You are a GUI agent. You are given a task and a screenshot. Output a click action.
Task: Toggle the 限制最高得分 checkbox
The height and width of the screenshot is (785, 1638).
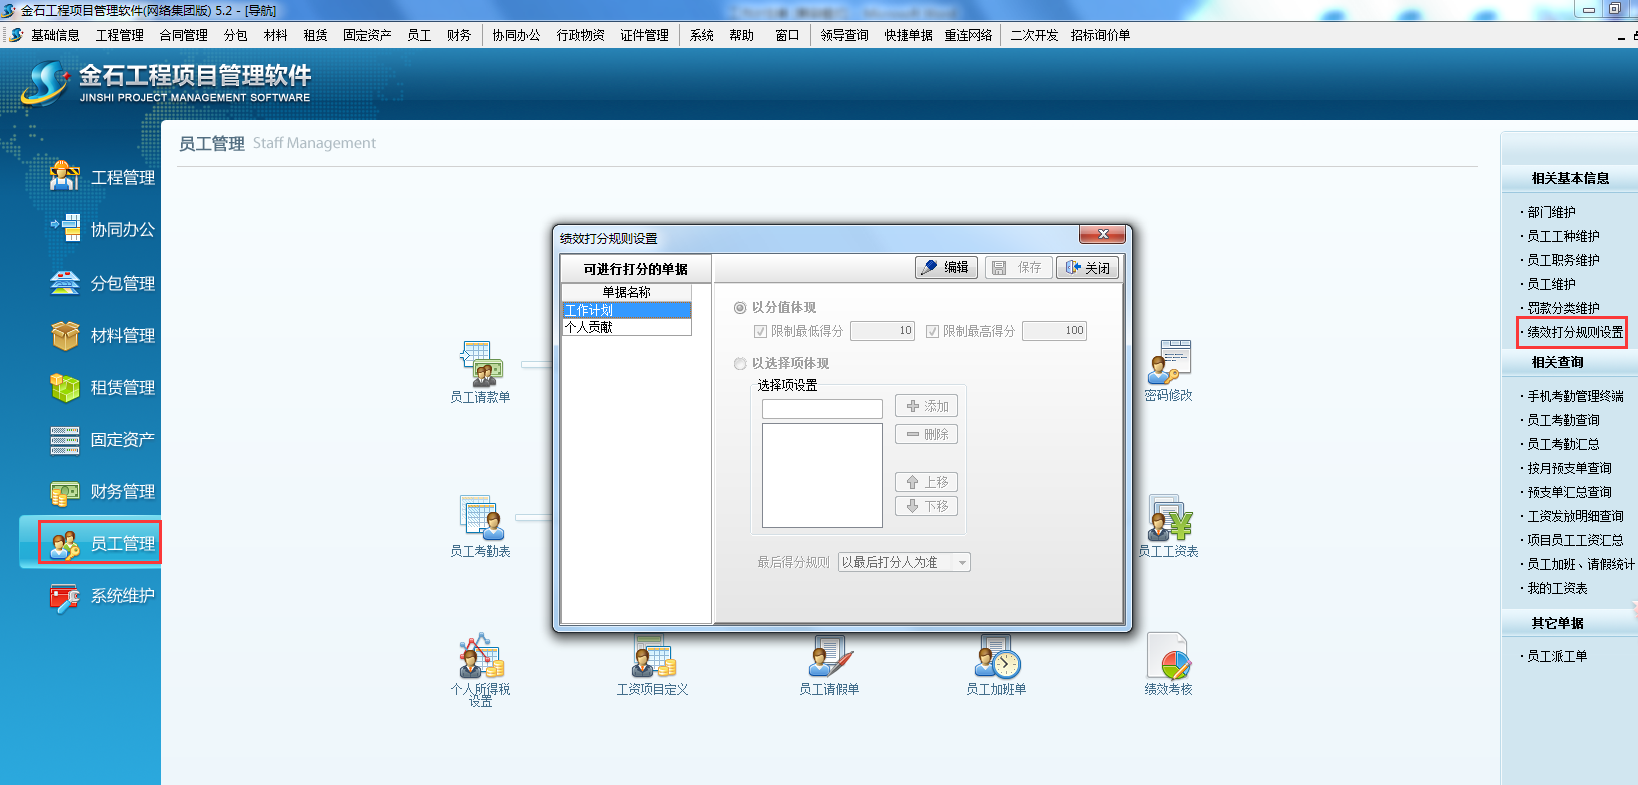click(x=932, y=331)
